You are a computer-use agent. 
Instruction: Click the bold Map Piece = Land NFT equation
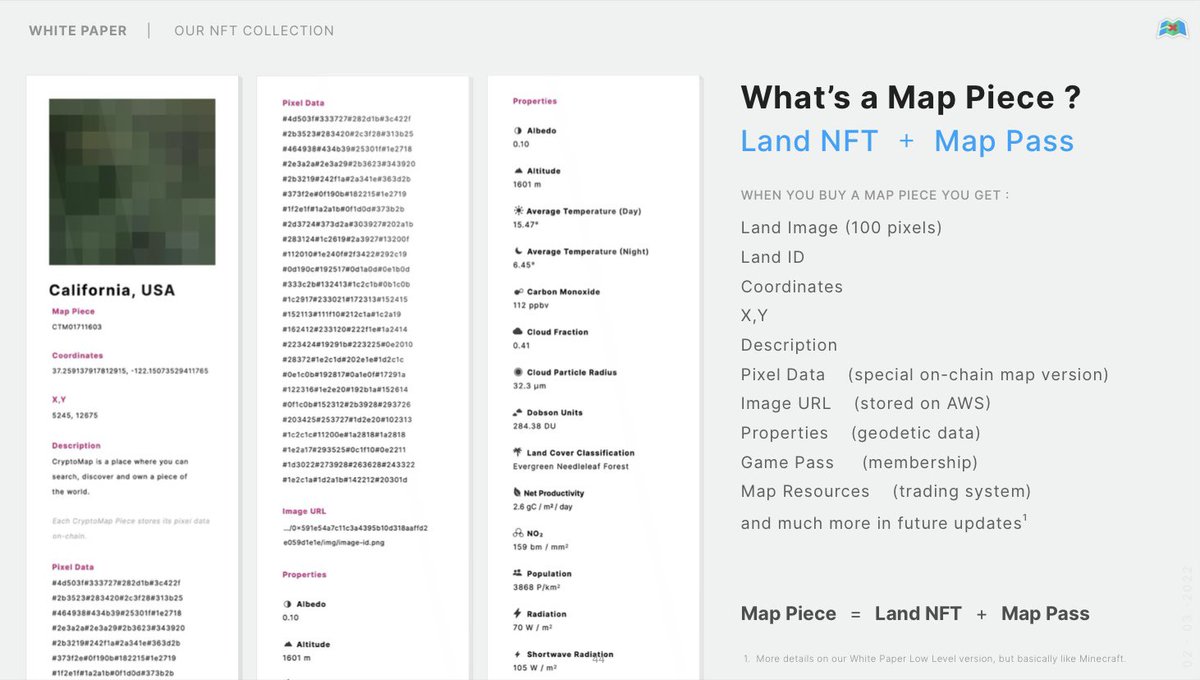pyautogui.click(x=915, y=614)
